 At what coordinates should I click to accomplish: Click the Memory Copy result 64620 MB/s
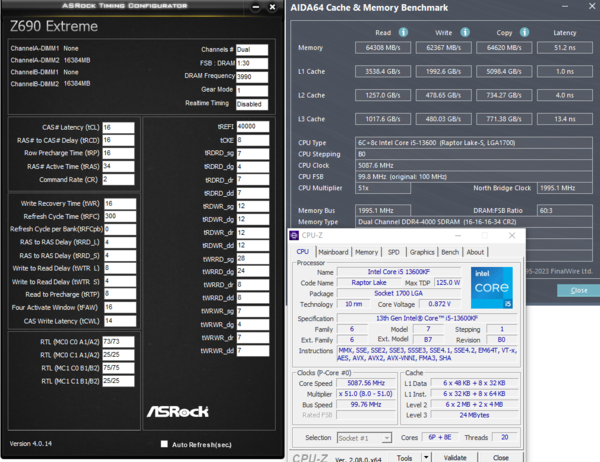tap(504, 48)
